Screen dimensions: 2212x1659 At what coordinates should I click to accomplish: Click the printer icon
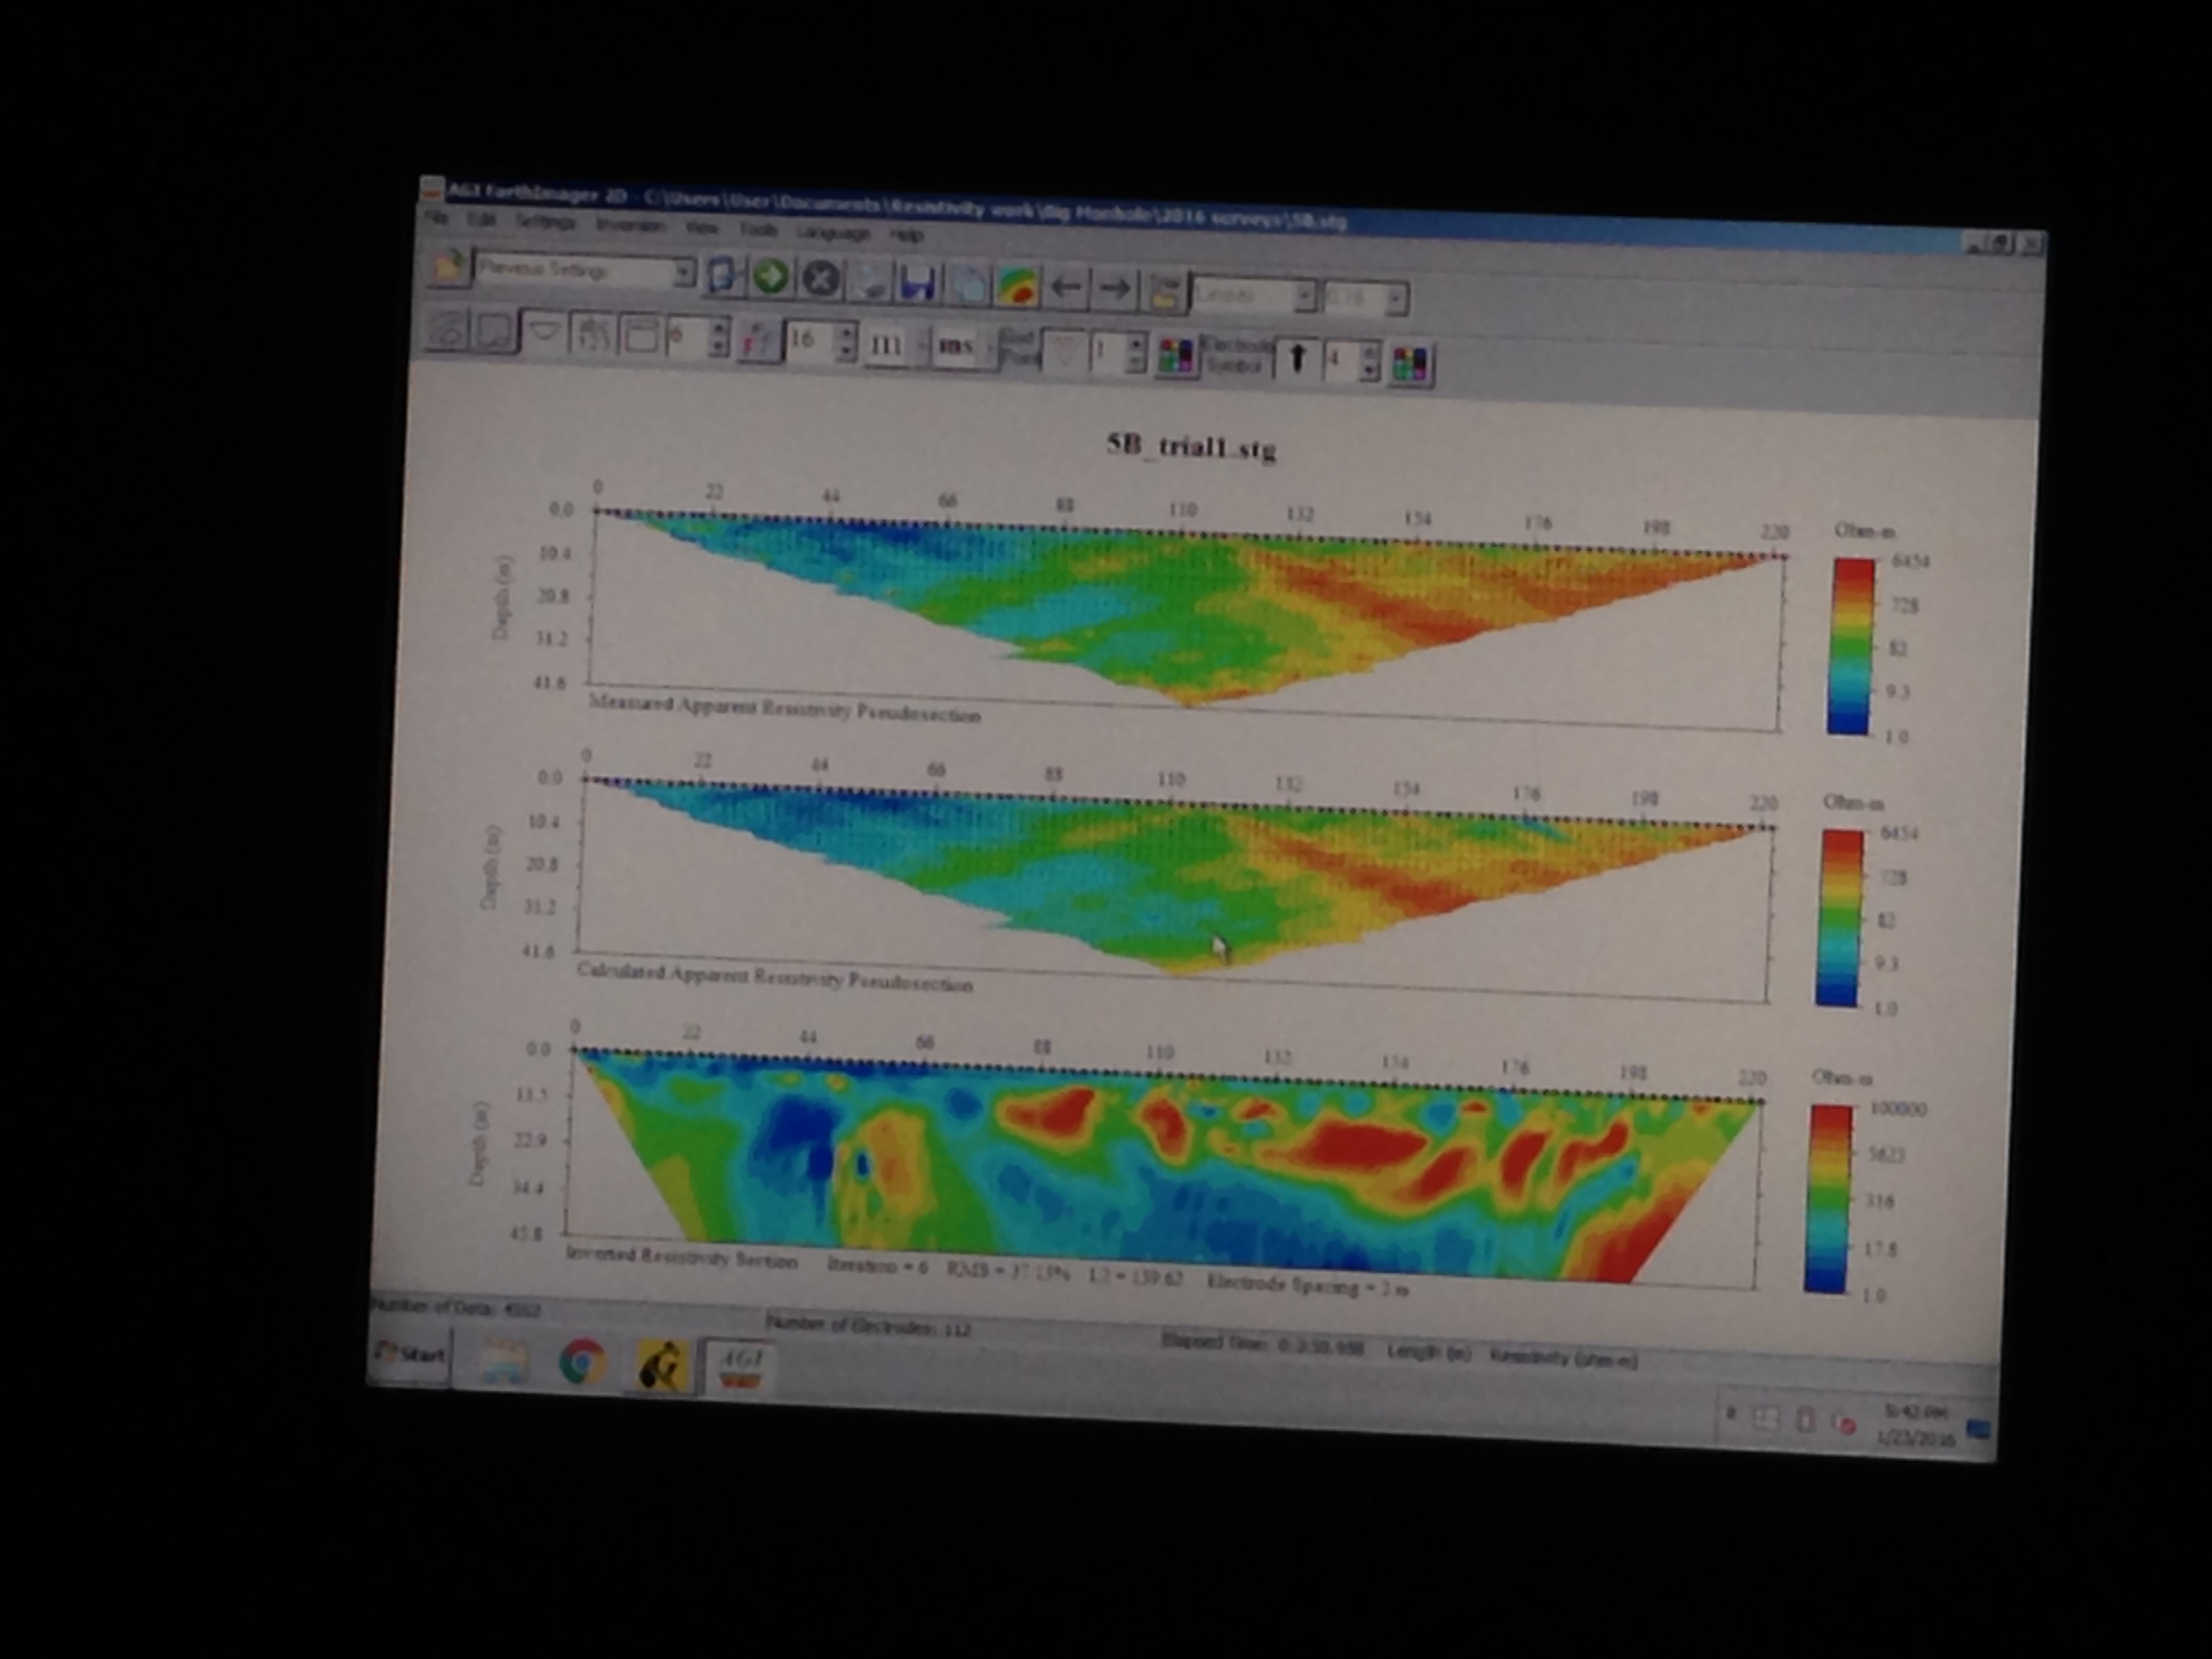click(x=869, y=281)
